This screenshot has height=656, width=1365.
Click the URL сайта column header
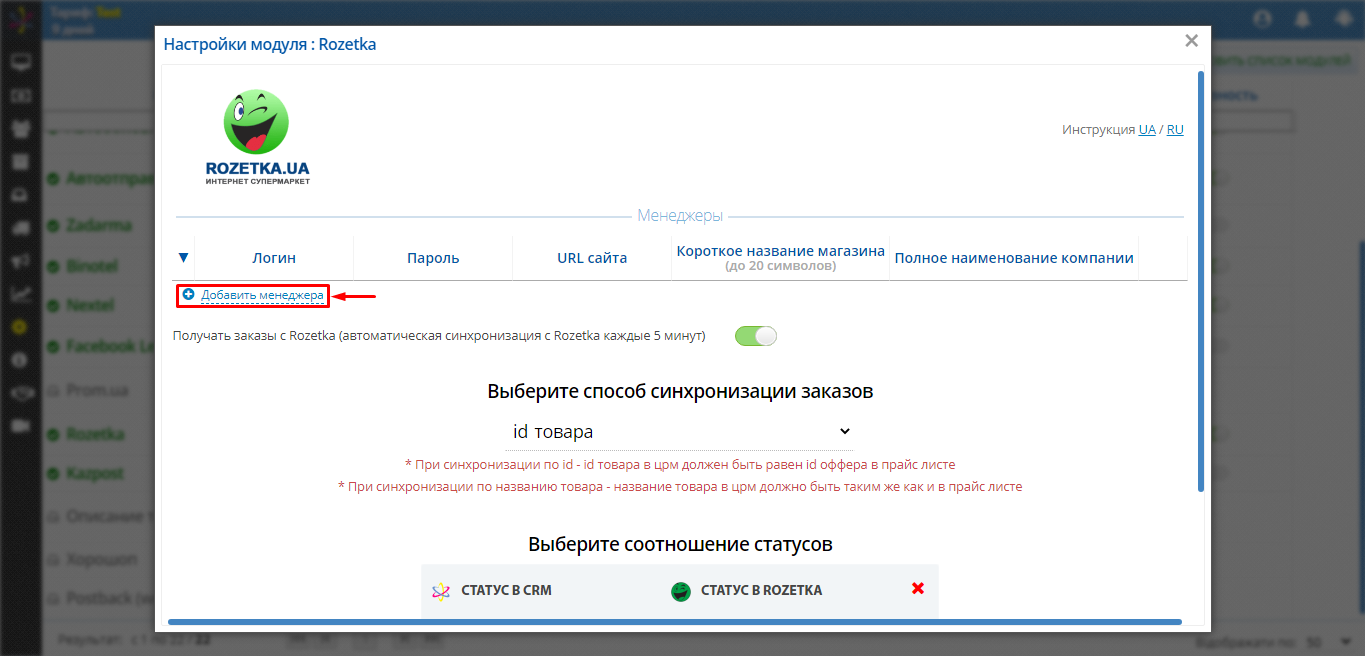tap(592, 258)
